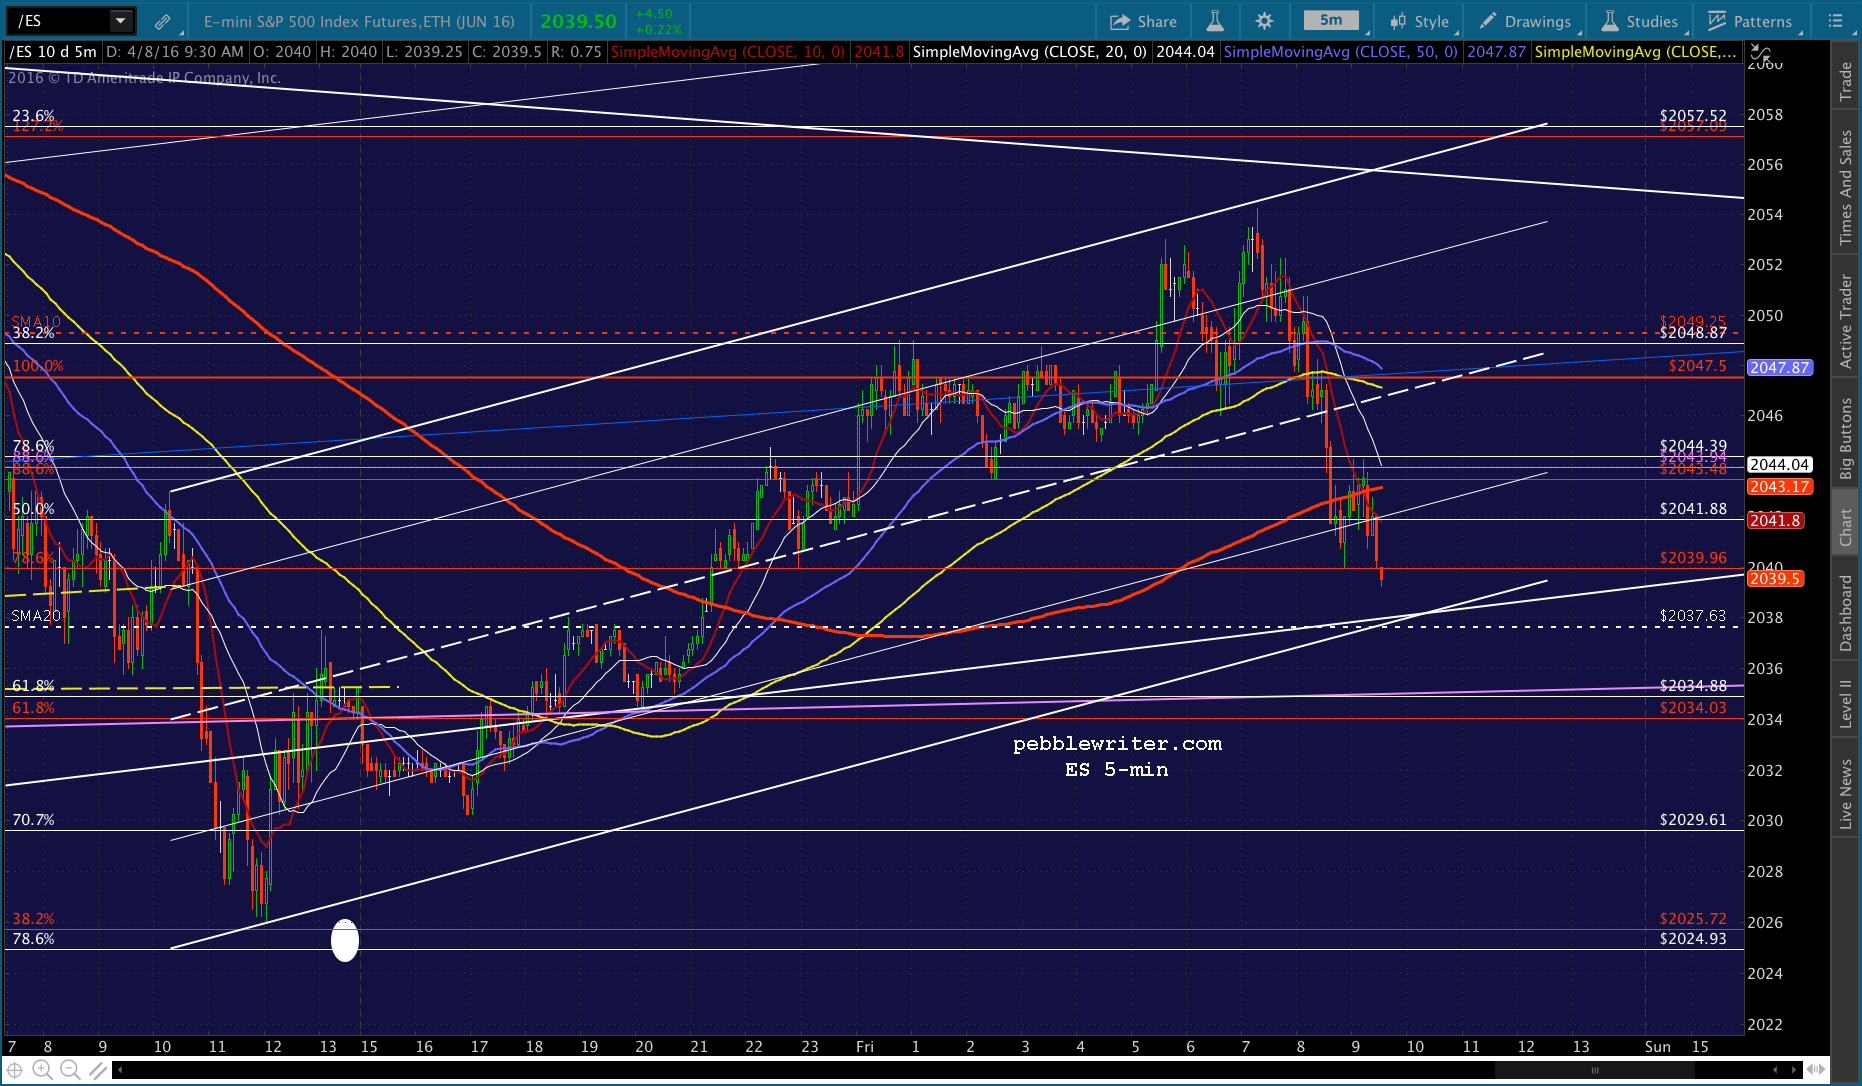The height and width of the screenshot is (1086, 1862).
Task: Open the Studies menu
Action: tap(1640, 21)
